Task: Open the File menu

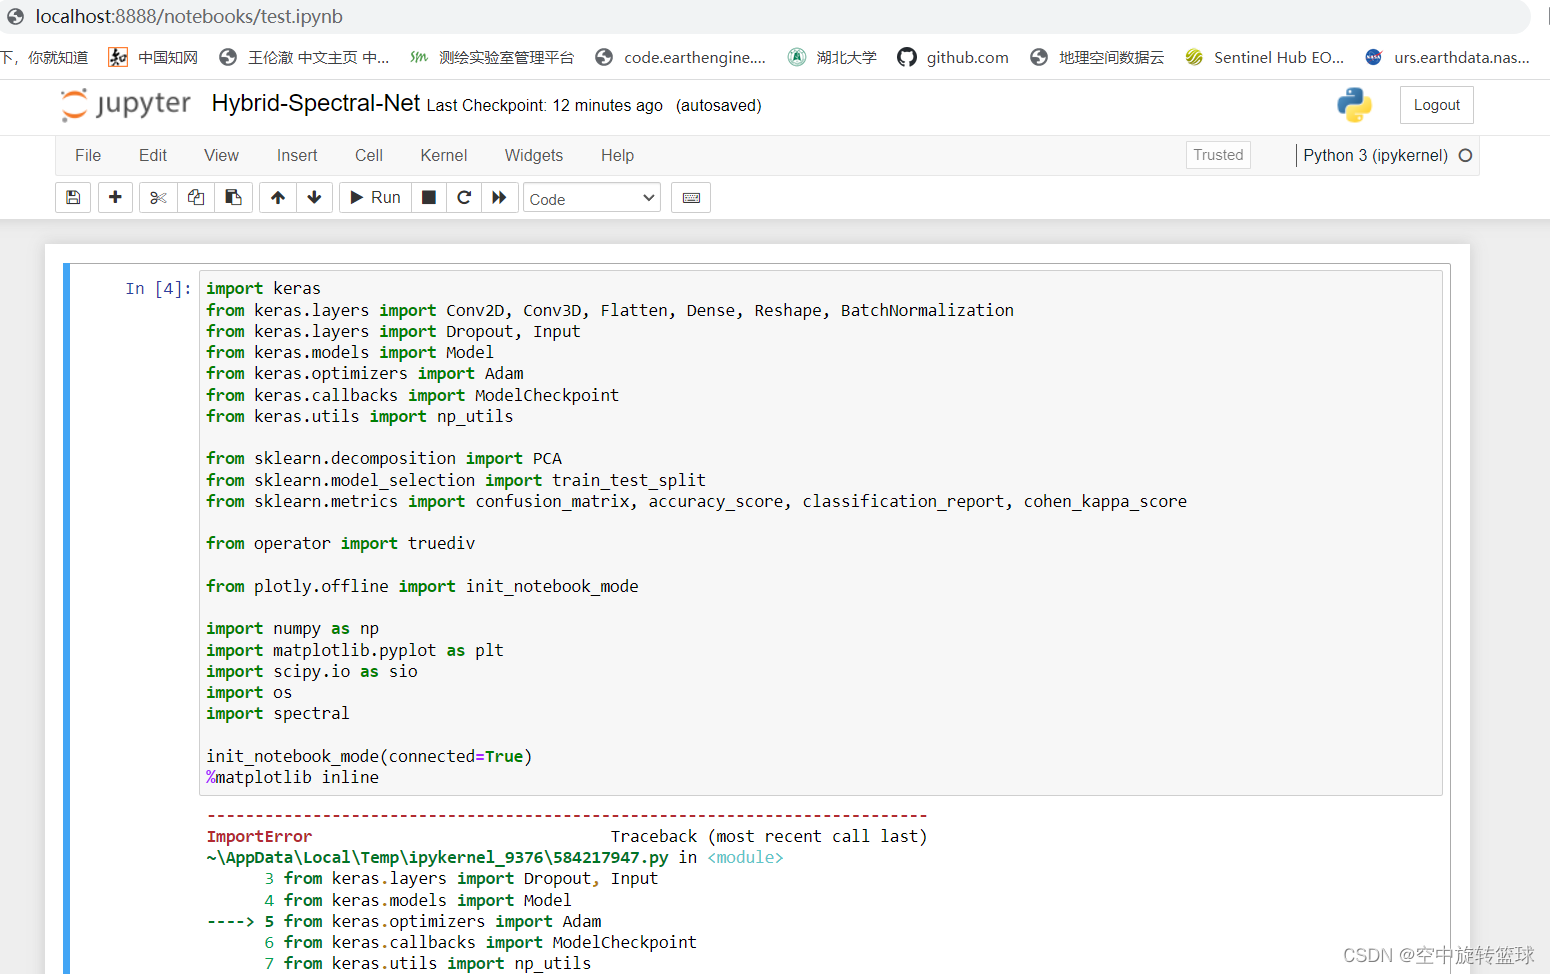Action: pyautogui.click(x=88, y=155)
